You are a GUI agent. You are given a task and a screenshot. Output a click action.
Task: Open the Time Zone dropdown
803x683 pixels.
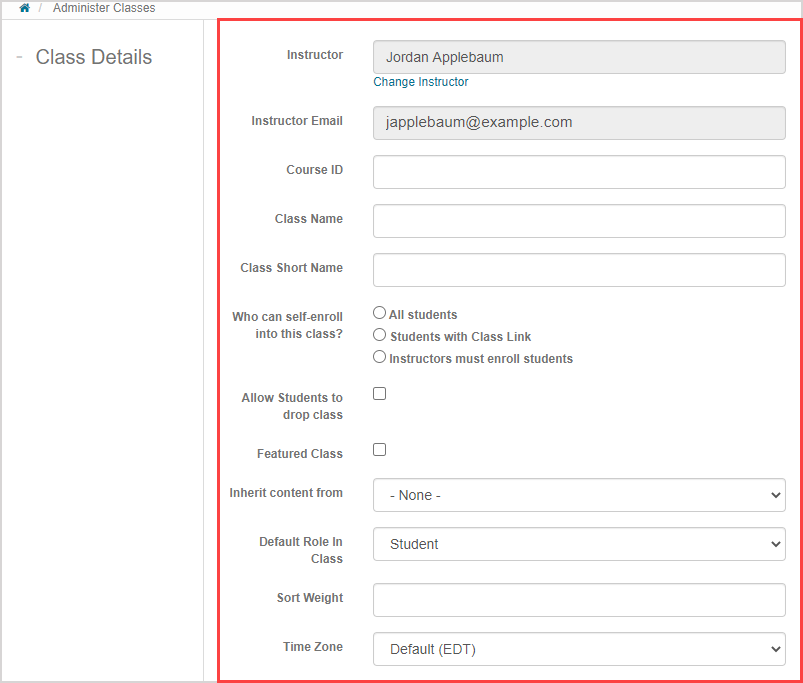(578, 649)
